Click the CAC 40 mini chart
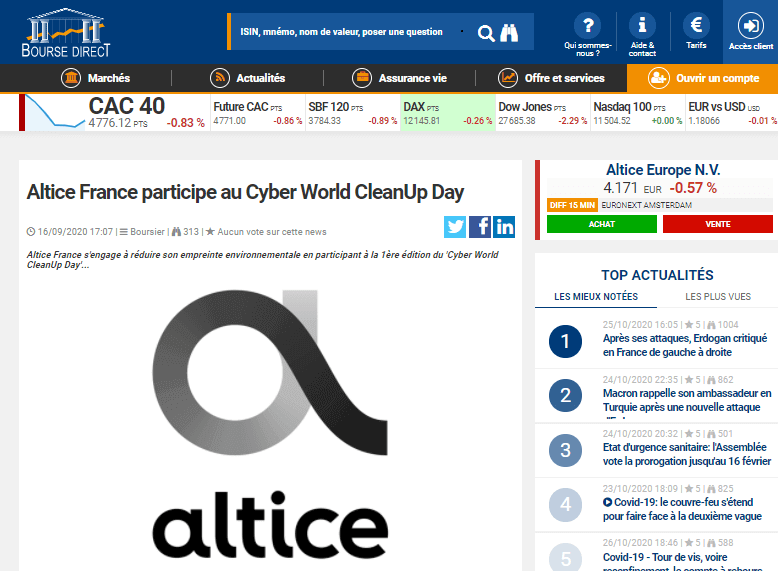This screenshot has width=778, height=571. 55,113
